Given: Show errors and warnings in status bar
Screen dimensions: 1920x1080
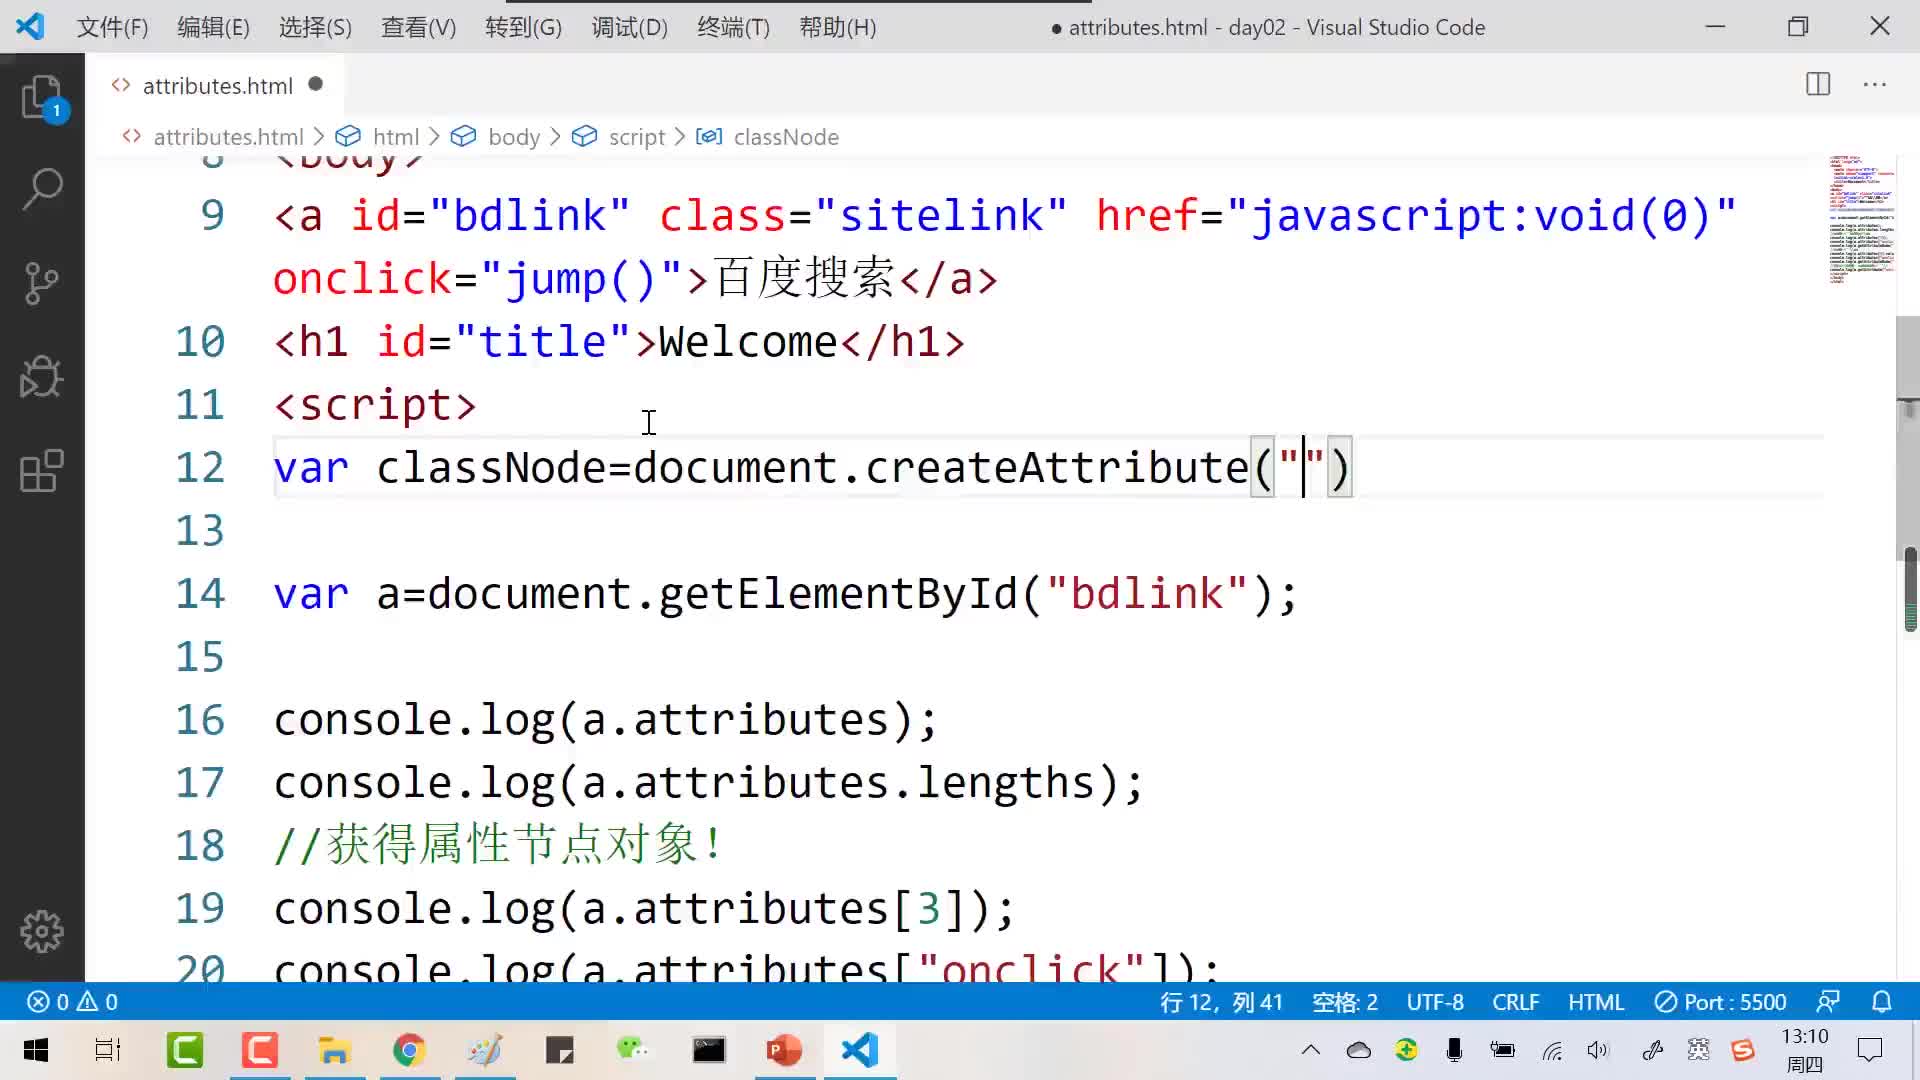Looking at the screenshot, I should click(72, 1001).
